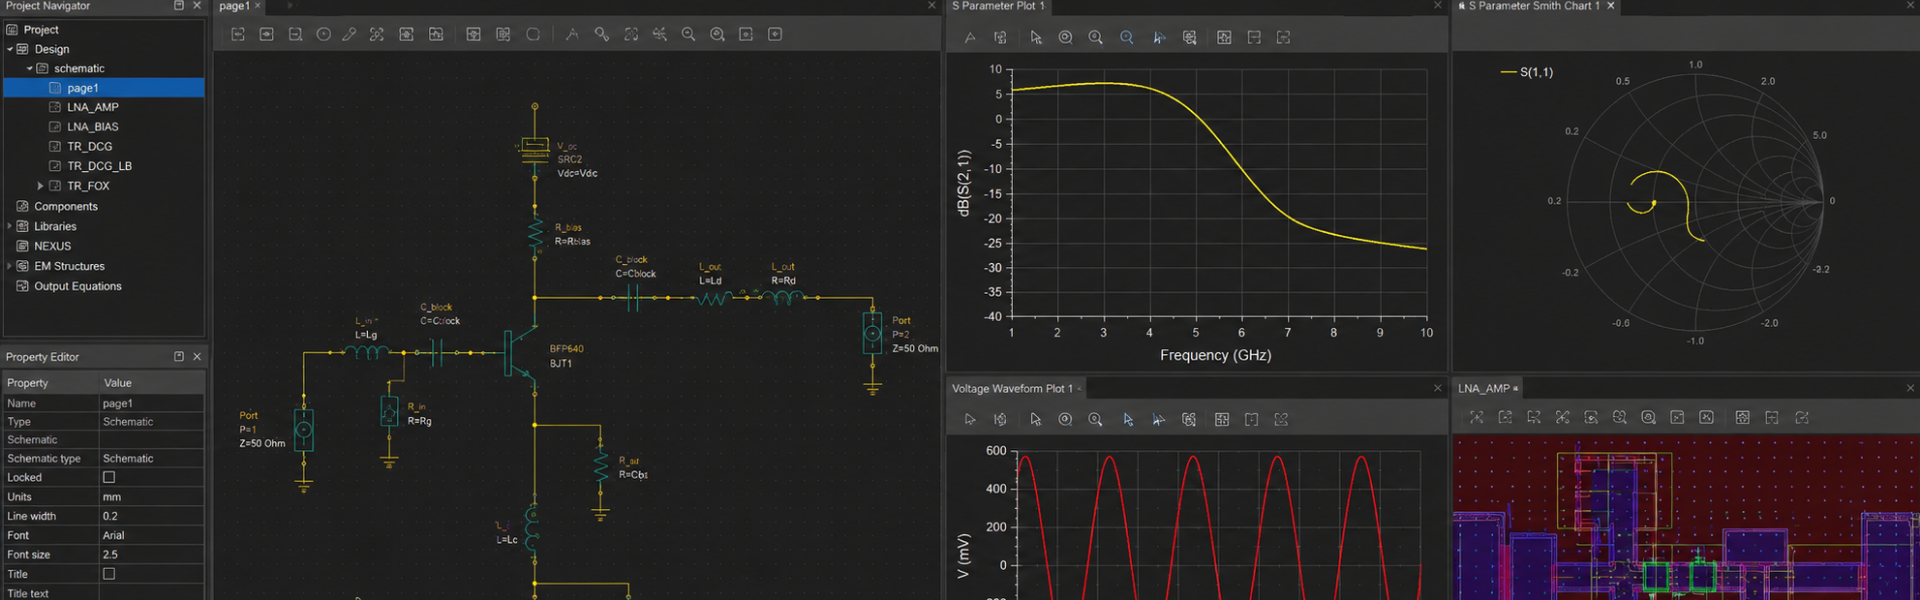
Task: Click the Property column header in Property Editor
Action: 50,383
